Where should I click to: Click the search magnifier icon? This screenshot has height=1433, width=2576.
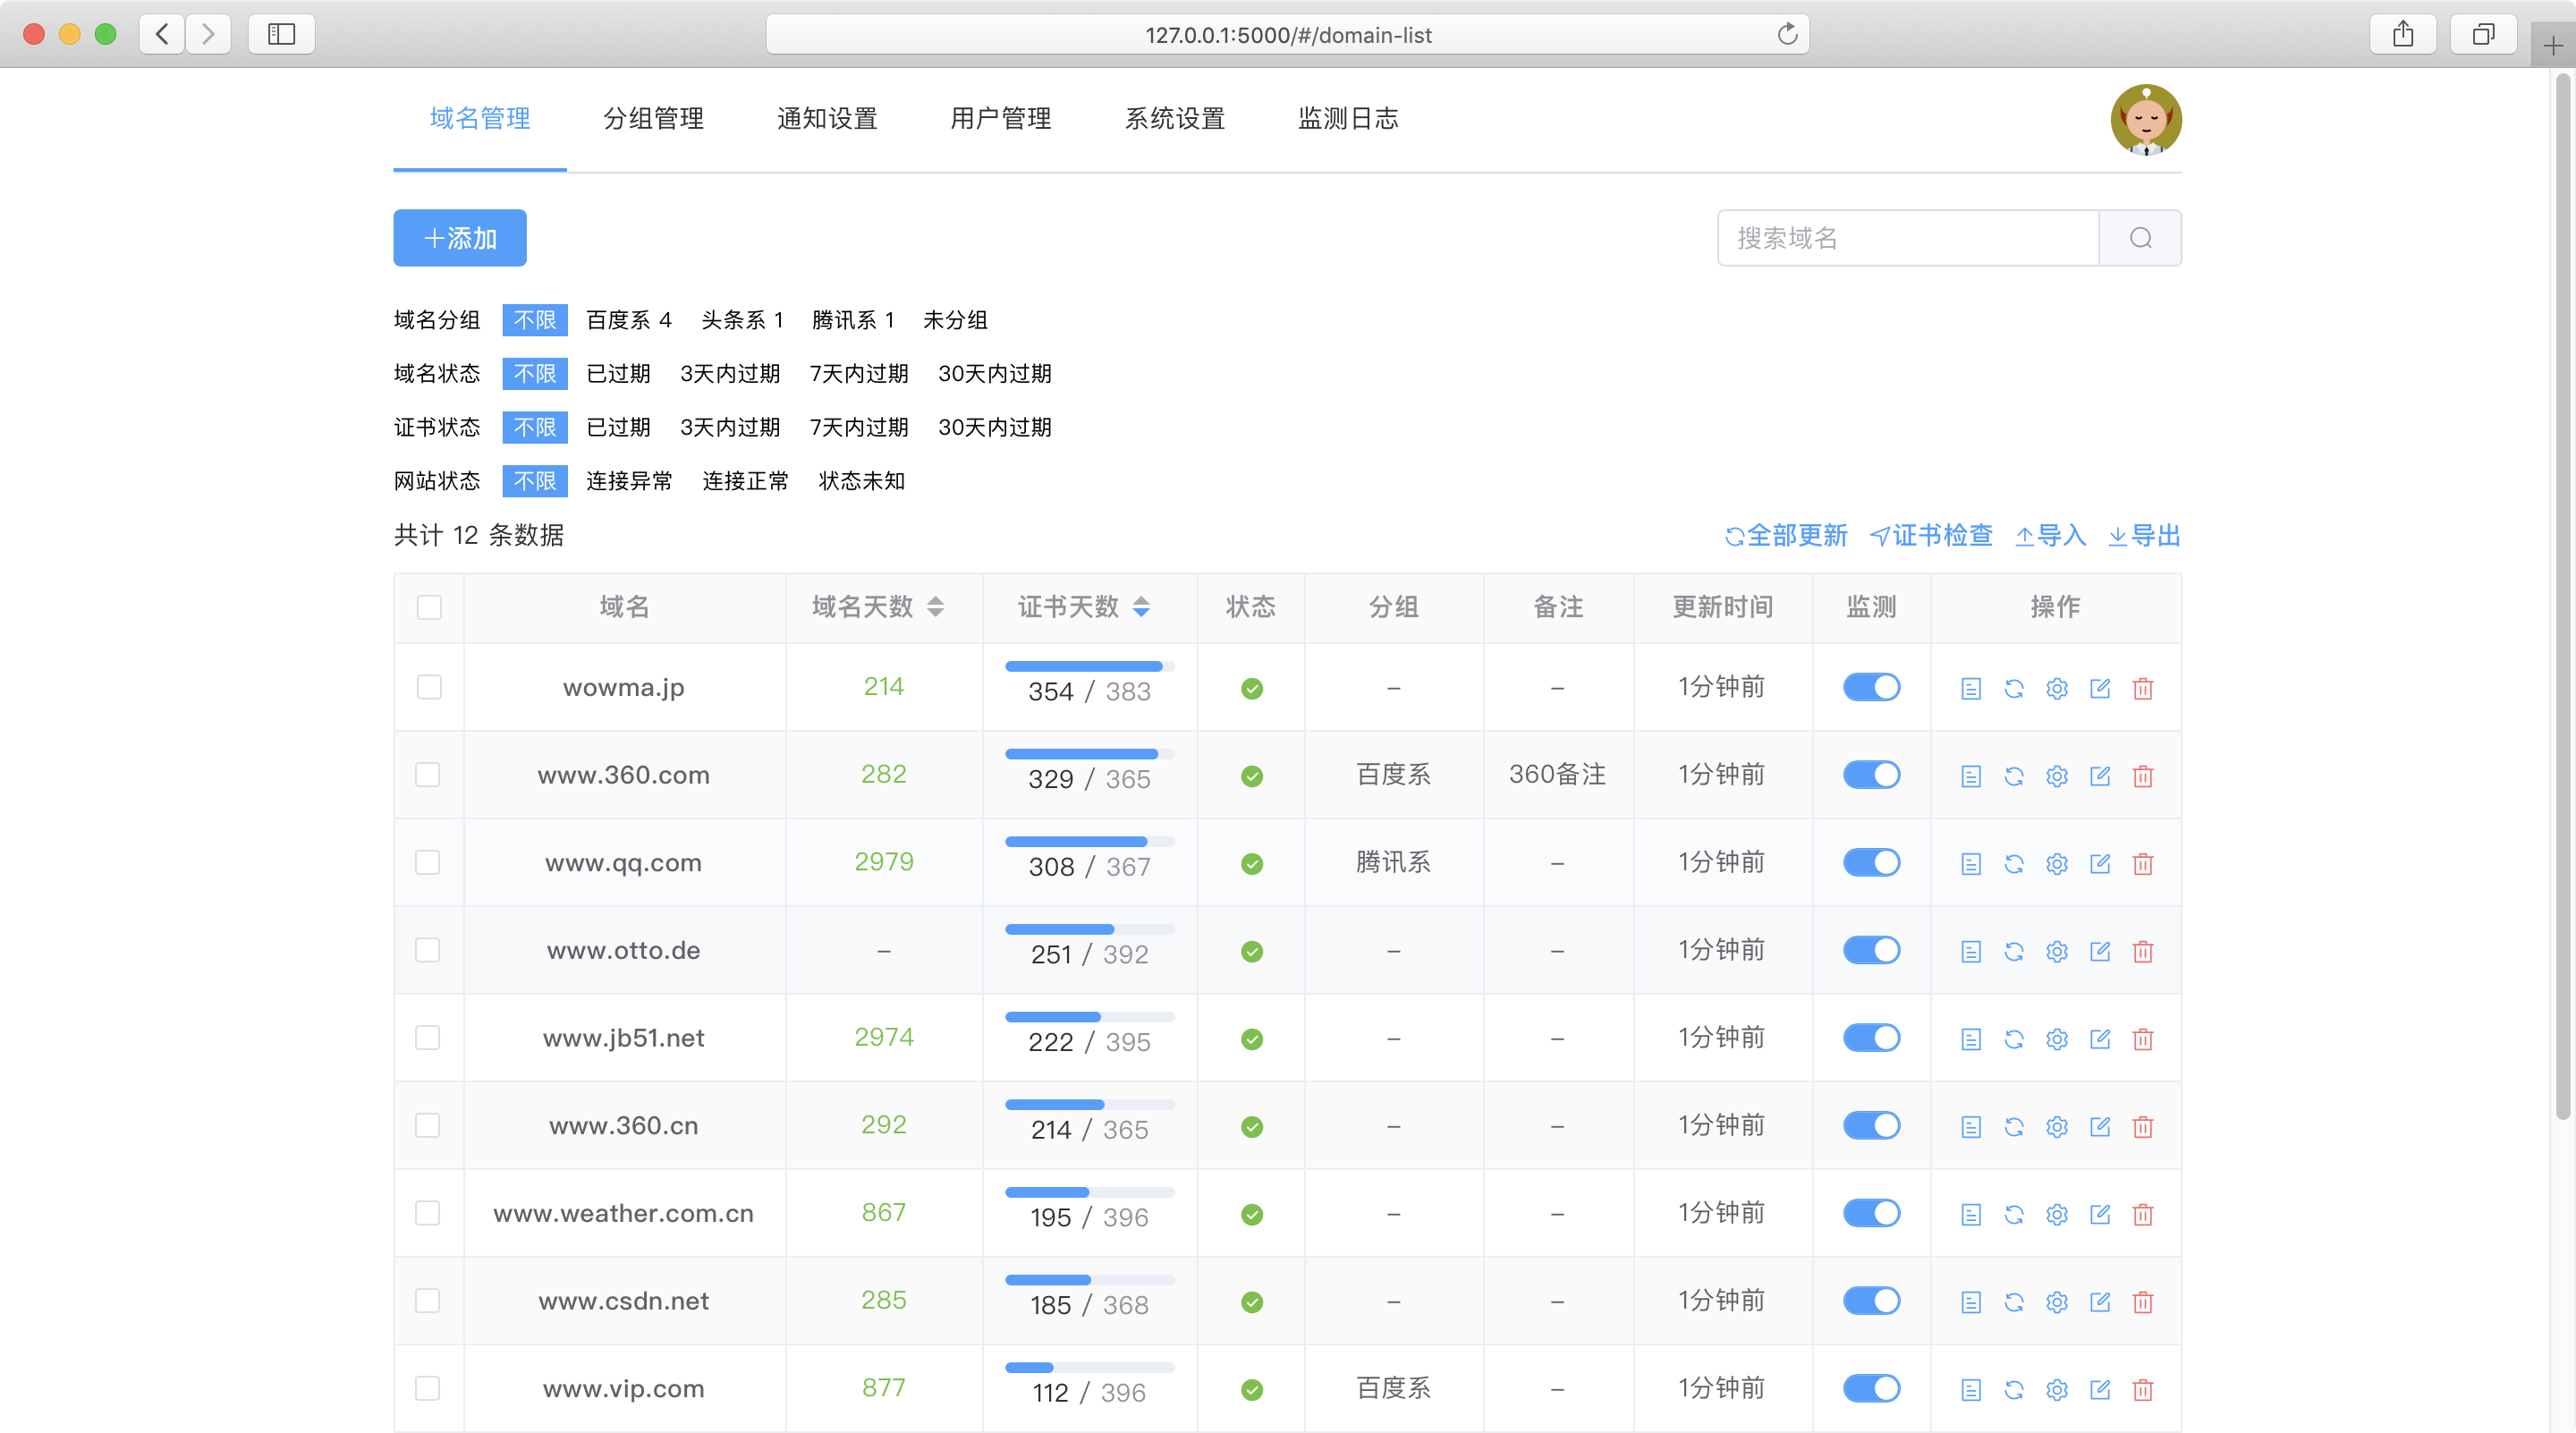tap(2140, 238)
